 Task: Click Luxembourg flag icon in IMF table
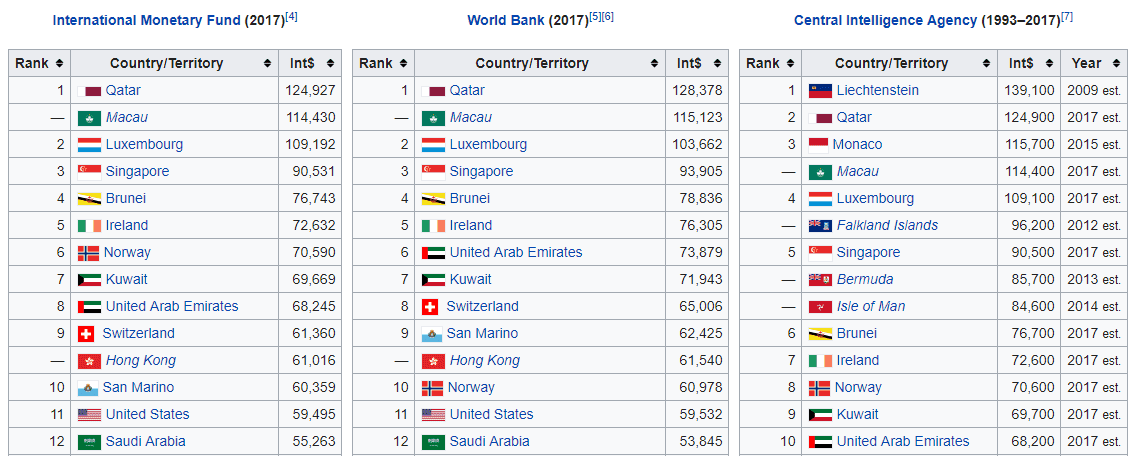pyautogui.click(x=90, y=145)
